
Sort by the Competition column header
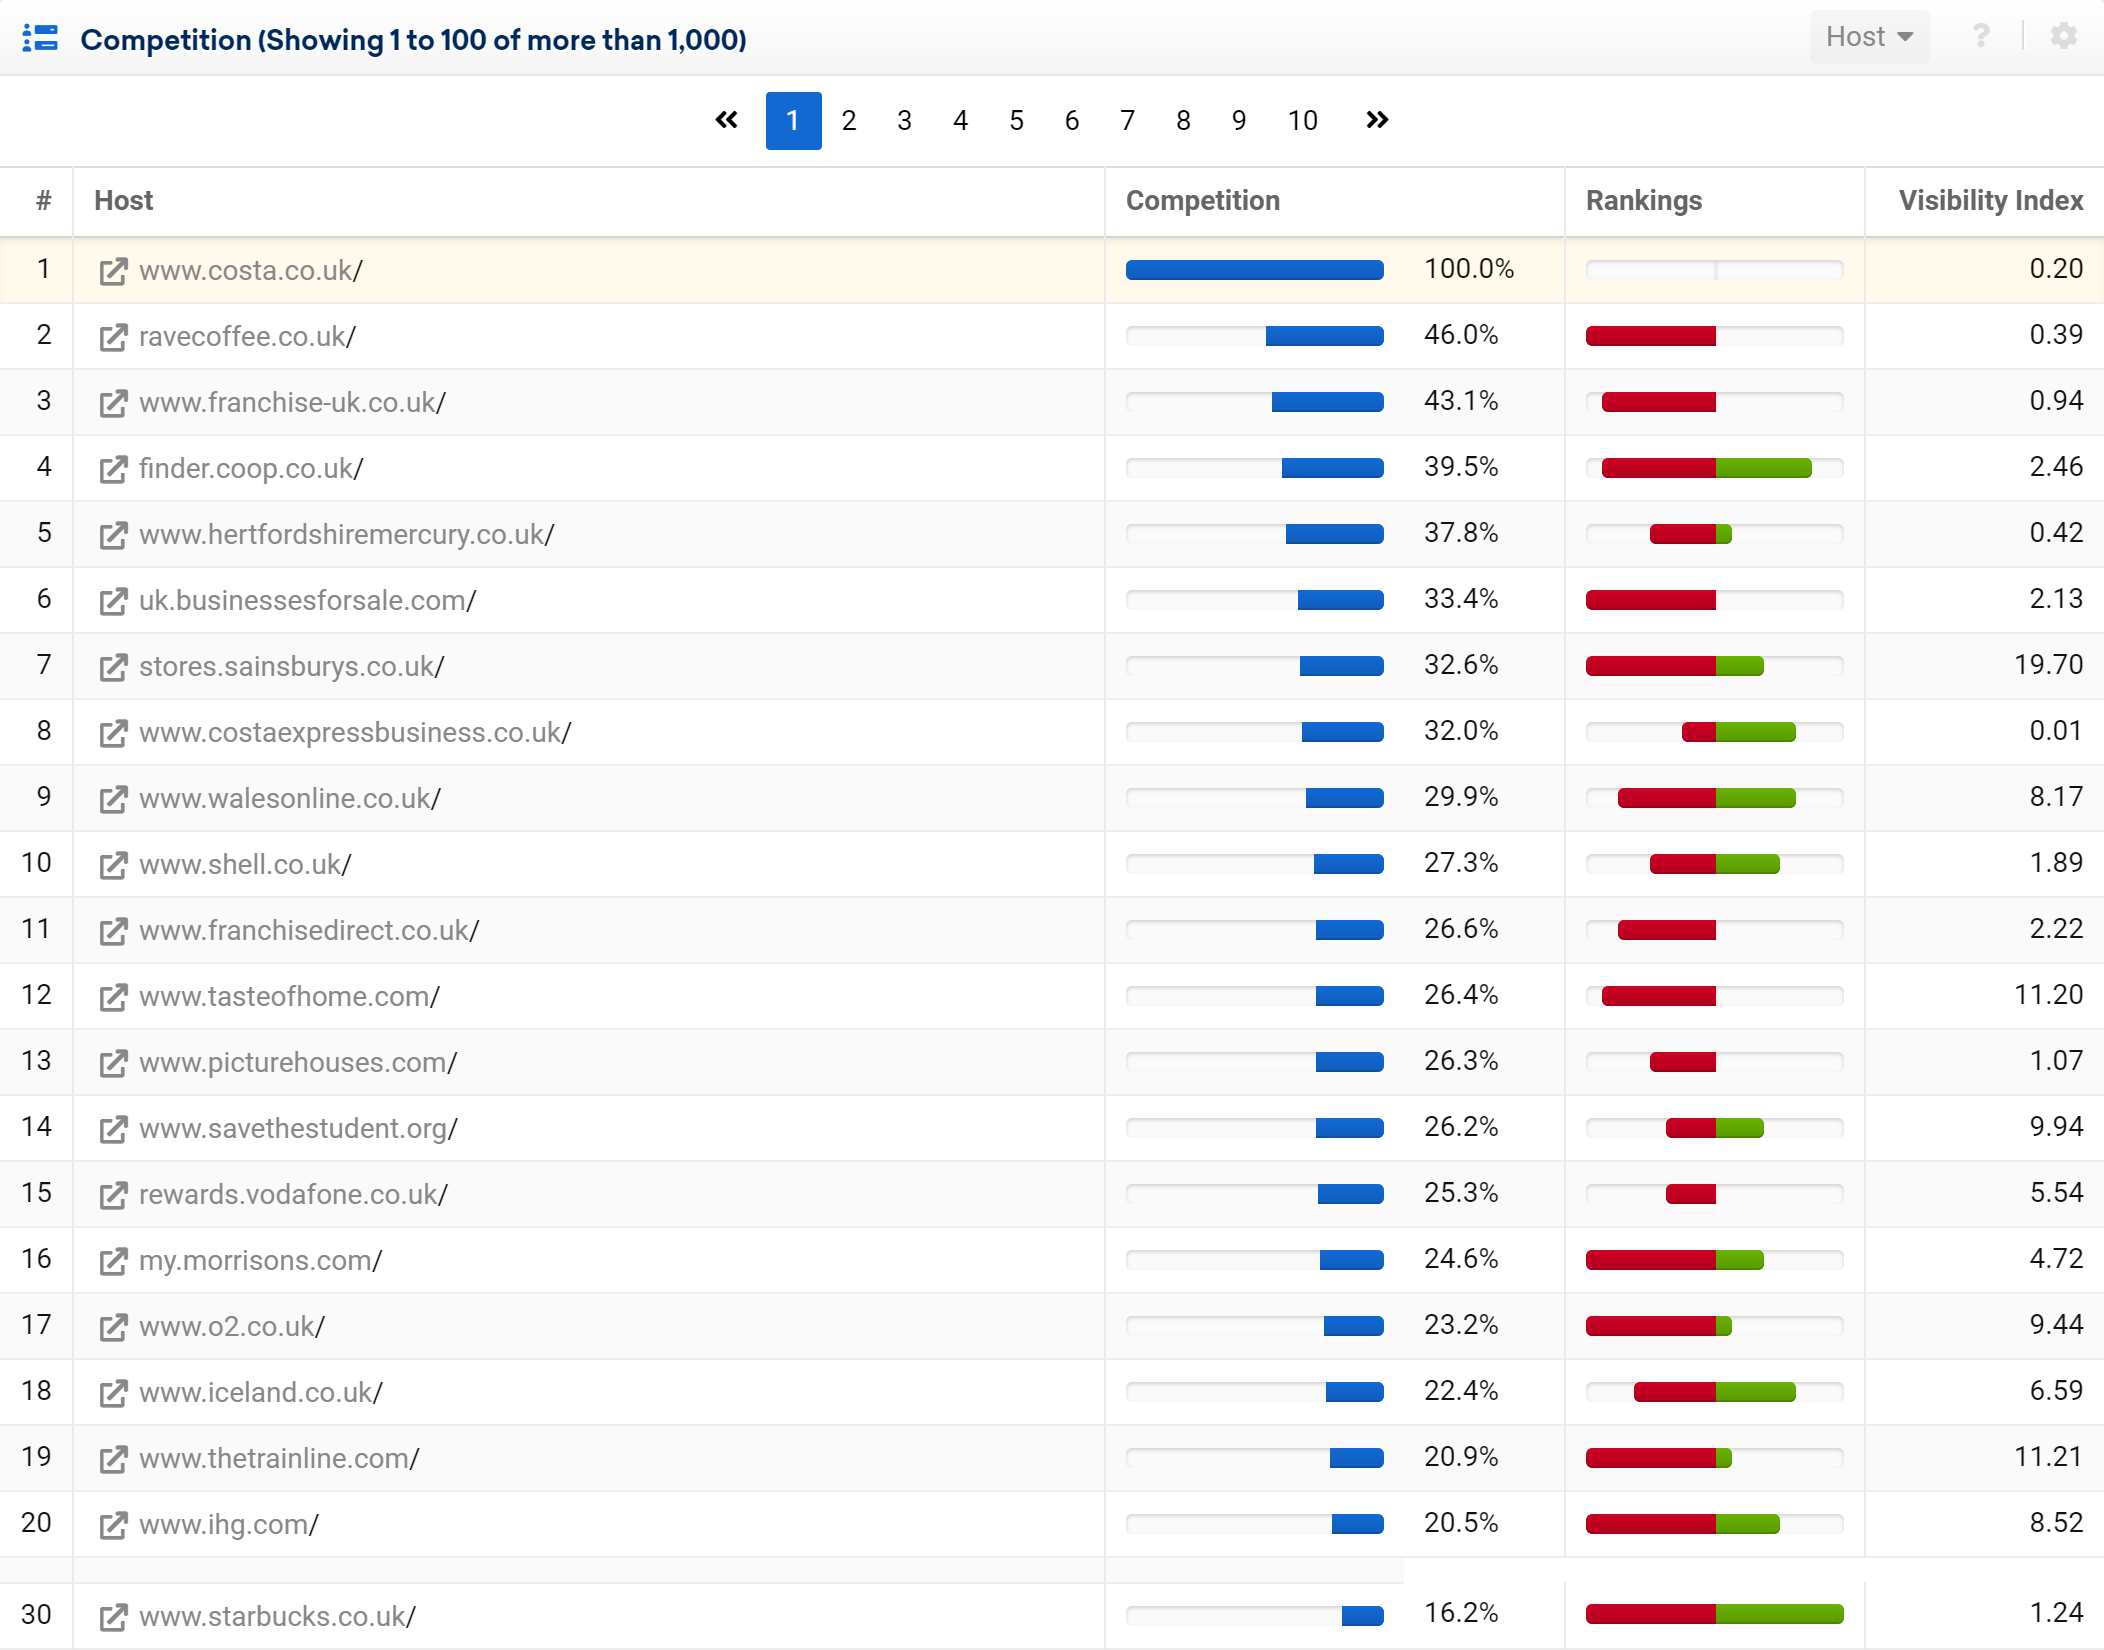[x=1203, y=201]
